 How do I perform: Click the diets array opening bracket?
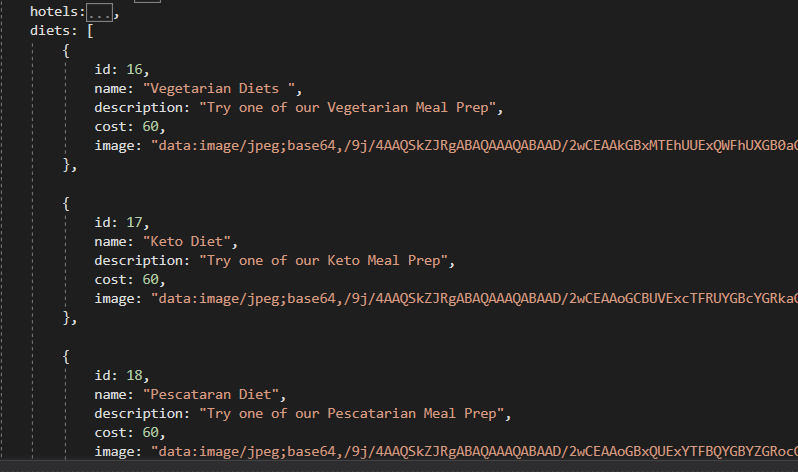point(90,31)
